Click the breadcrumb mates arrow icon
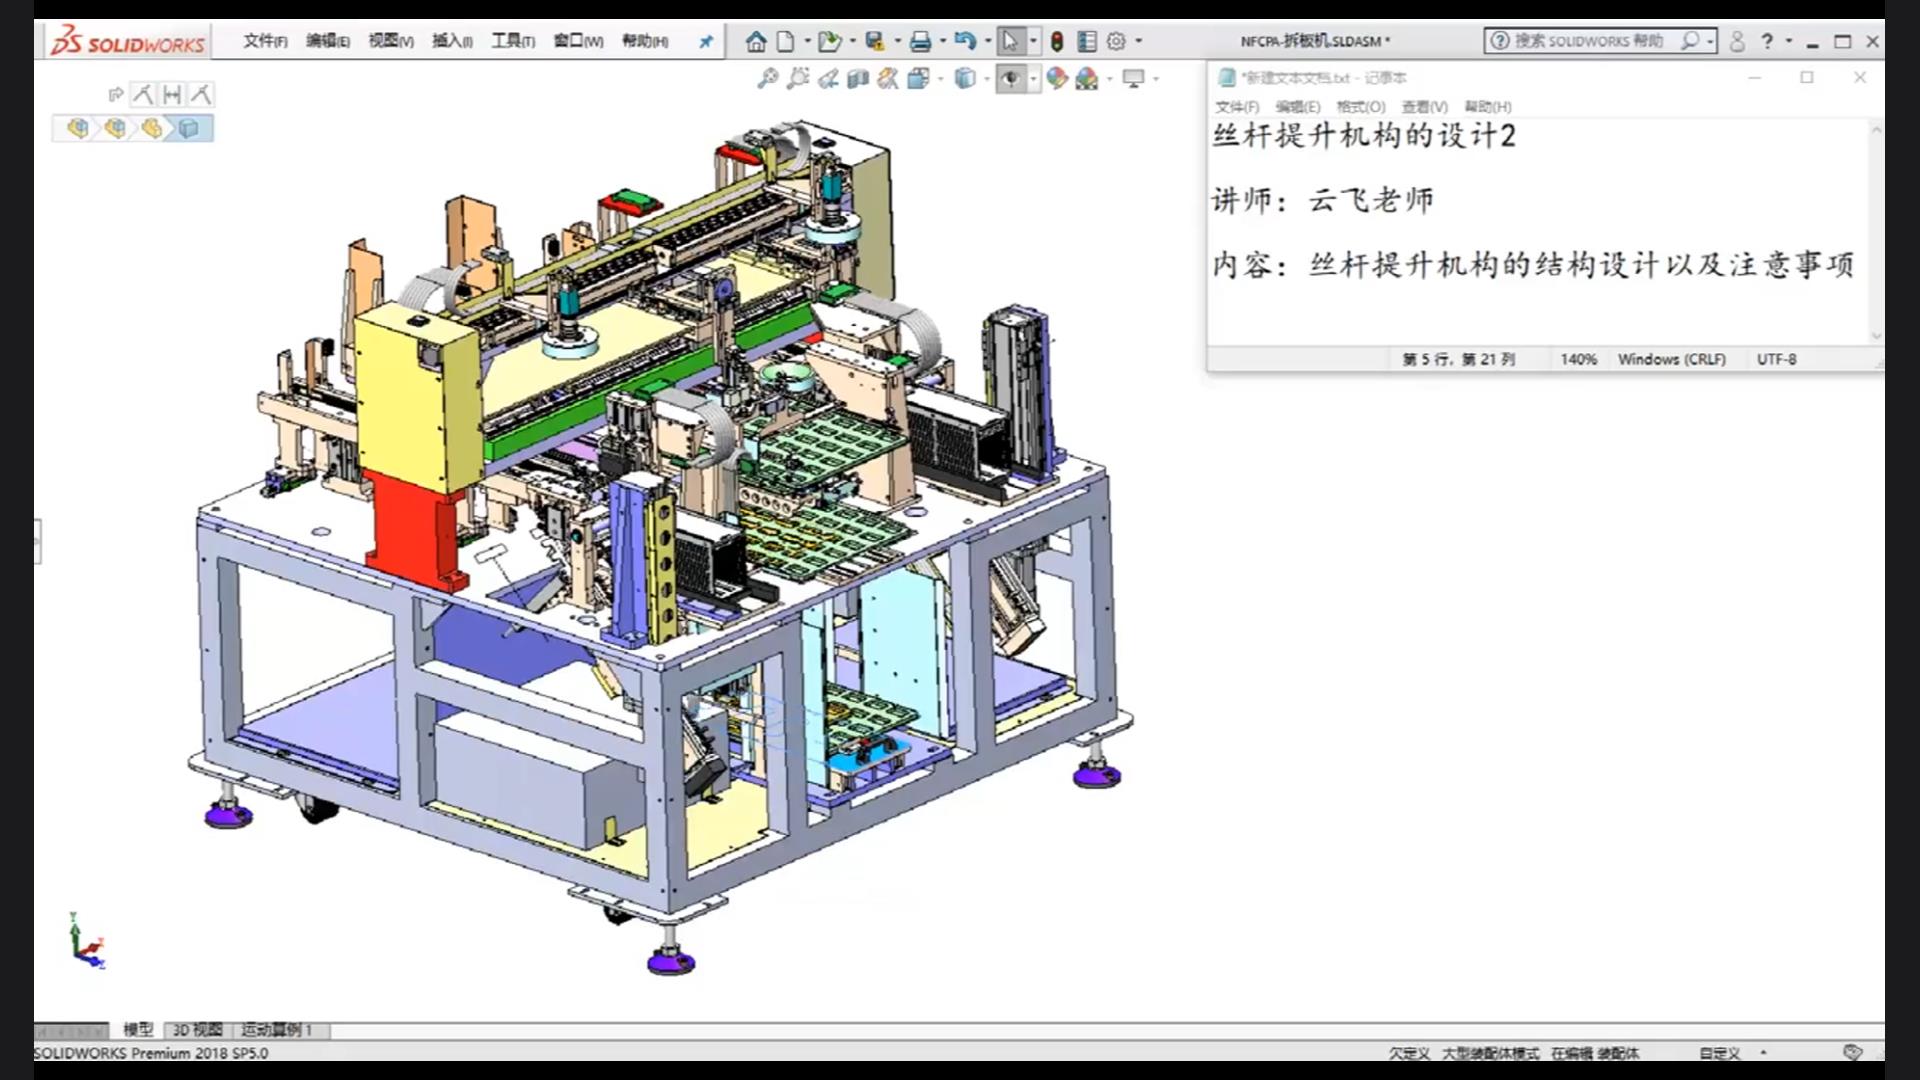 coord(115,95)
